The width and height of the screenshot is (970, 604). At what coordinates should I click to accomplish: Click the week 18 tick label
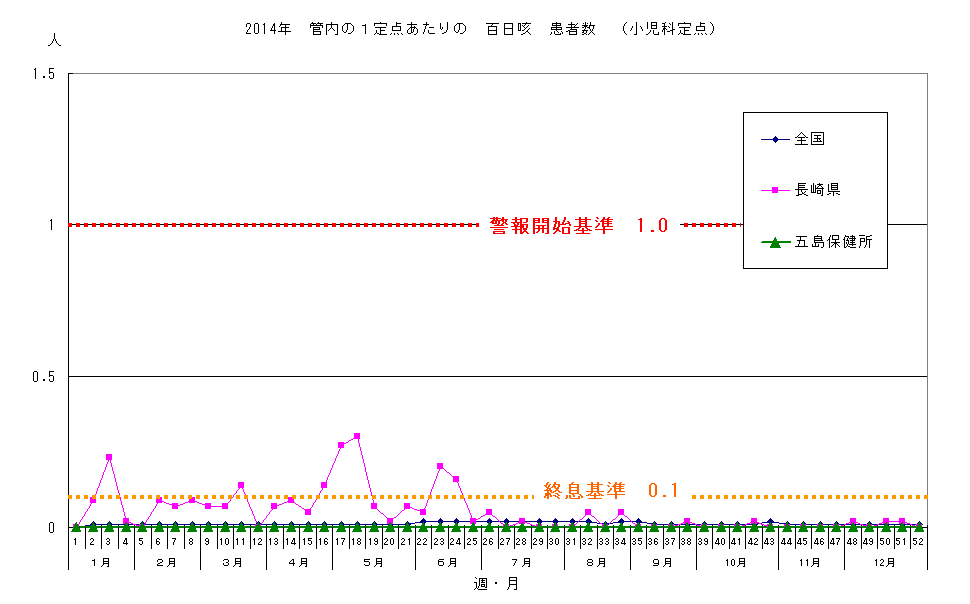point(356,542)
